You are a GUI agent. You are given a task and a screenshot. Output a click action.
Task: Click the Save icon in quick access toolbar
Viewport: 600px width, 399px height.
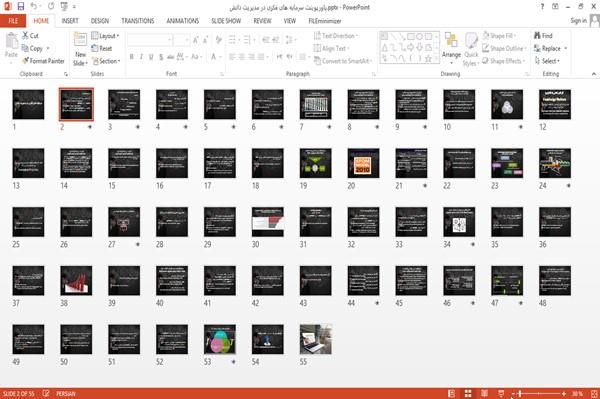[x=21, y=7]
